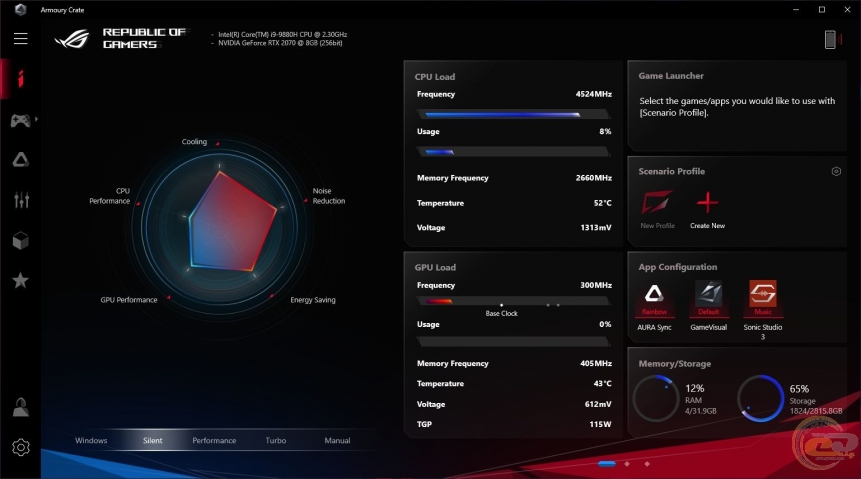Click the CPU Usage bar
The image size is (861, 479).
pyautogui.click(x=513, y=152)
